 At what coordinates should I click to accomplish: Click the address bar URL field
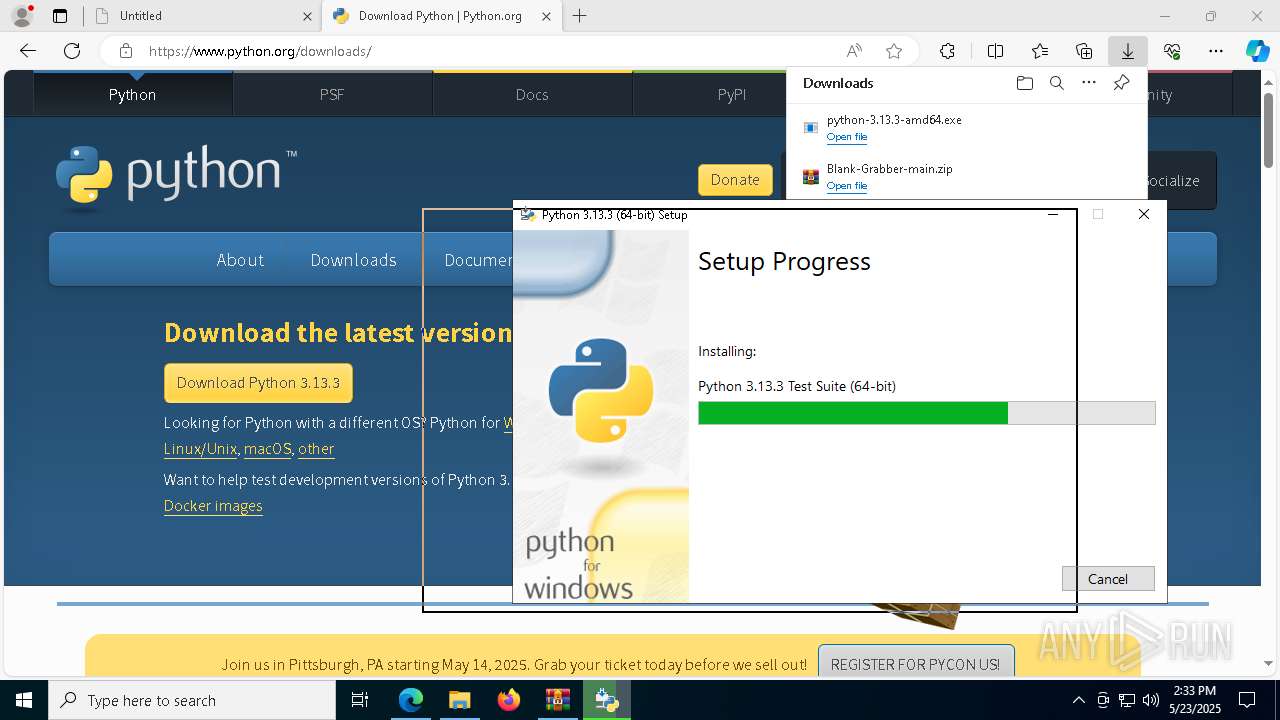pyautogui.click(x=490, y=51)
